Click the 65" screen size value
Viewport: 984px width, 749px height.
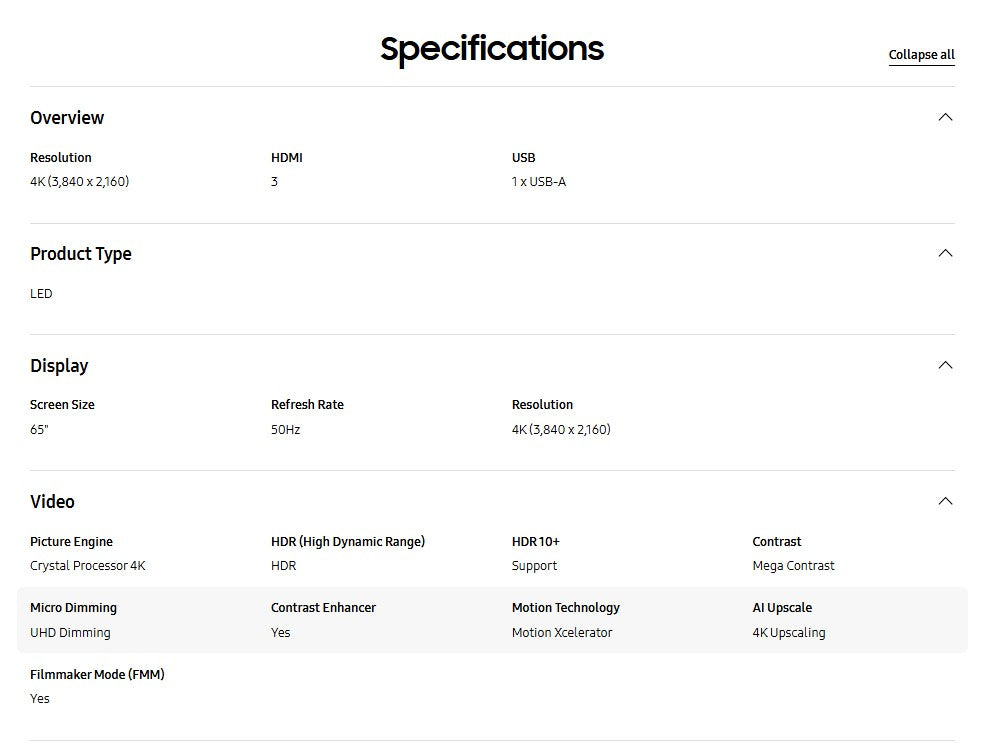(x=39, y=430)
